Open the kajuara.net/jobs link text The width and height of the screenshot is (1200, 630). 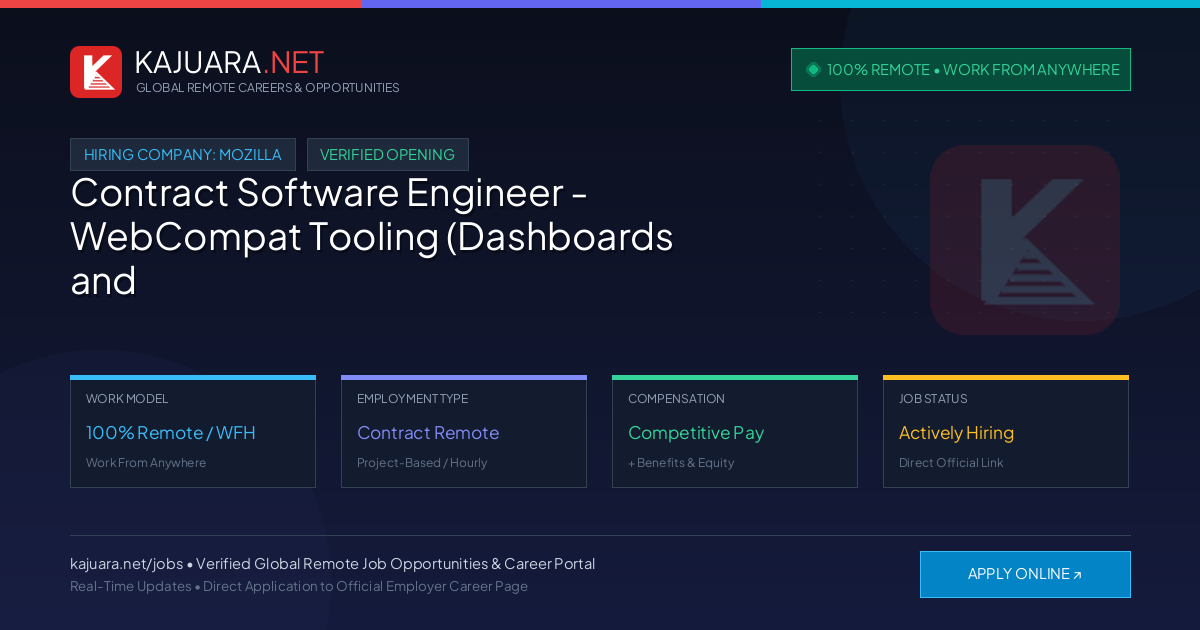[x=126, y=564]
